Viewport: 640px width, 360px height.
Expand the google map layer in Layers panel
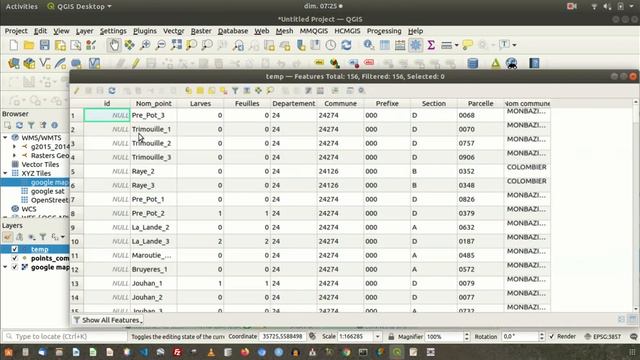click(x=5, y=267)
